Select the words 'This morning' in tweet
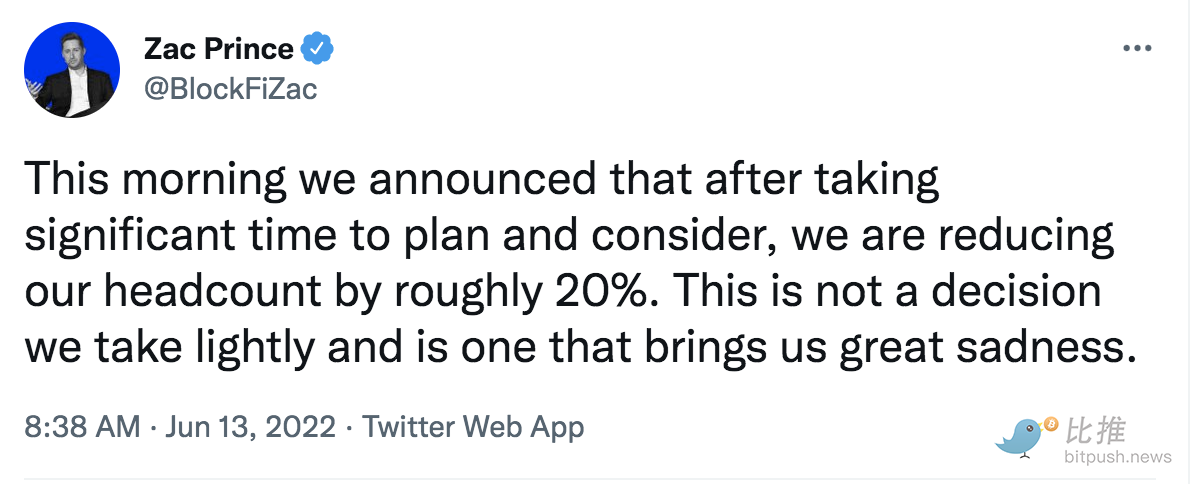This screenshot has width=1192, height=484. tap(157, 181)
